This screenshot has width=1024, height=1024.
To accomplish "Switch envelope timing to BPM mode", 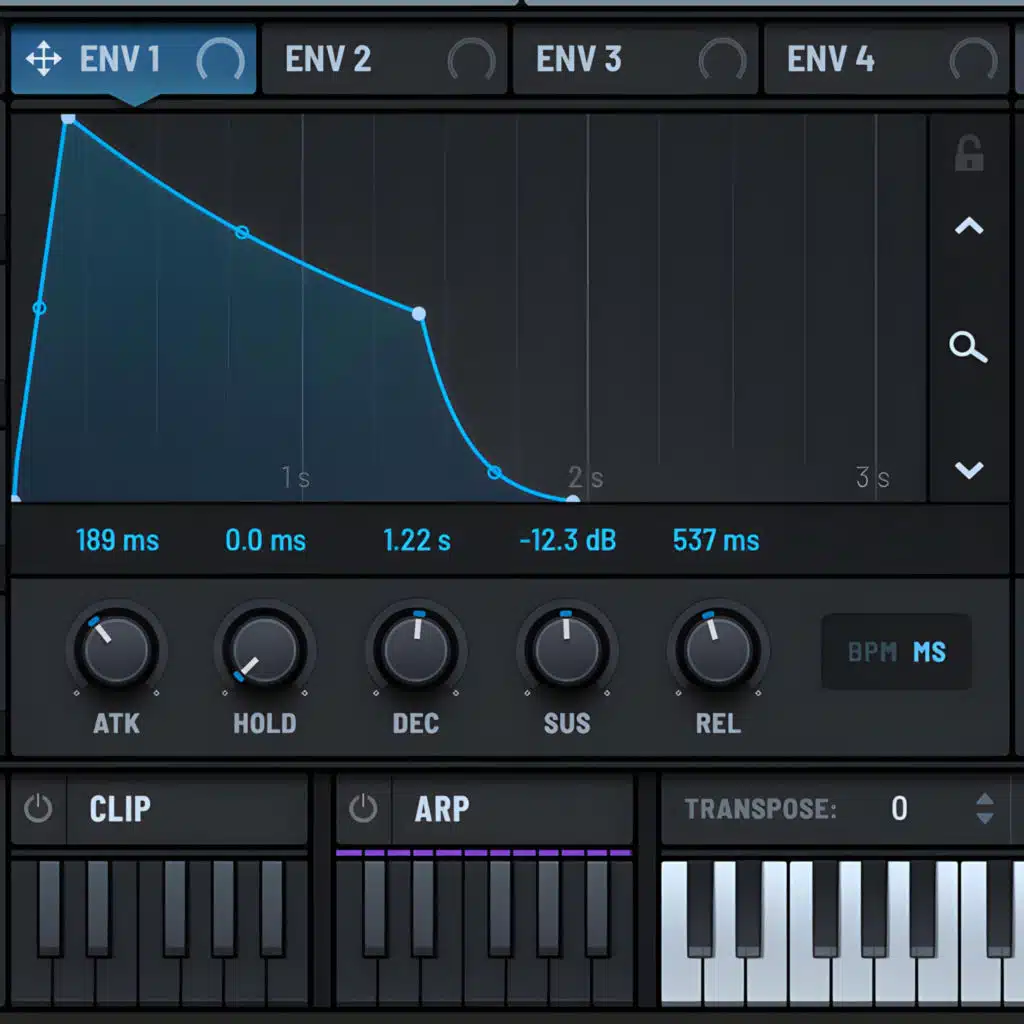I will (872, 653).
